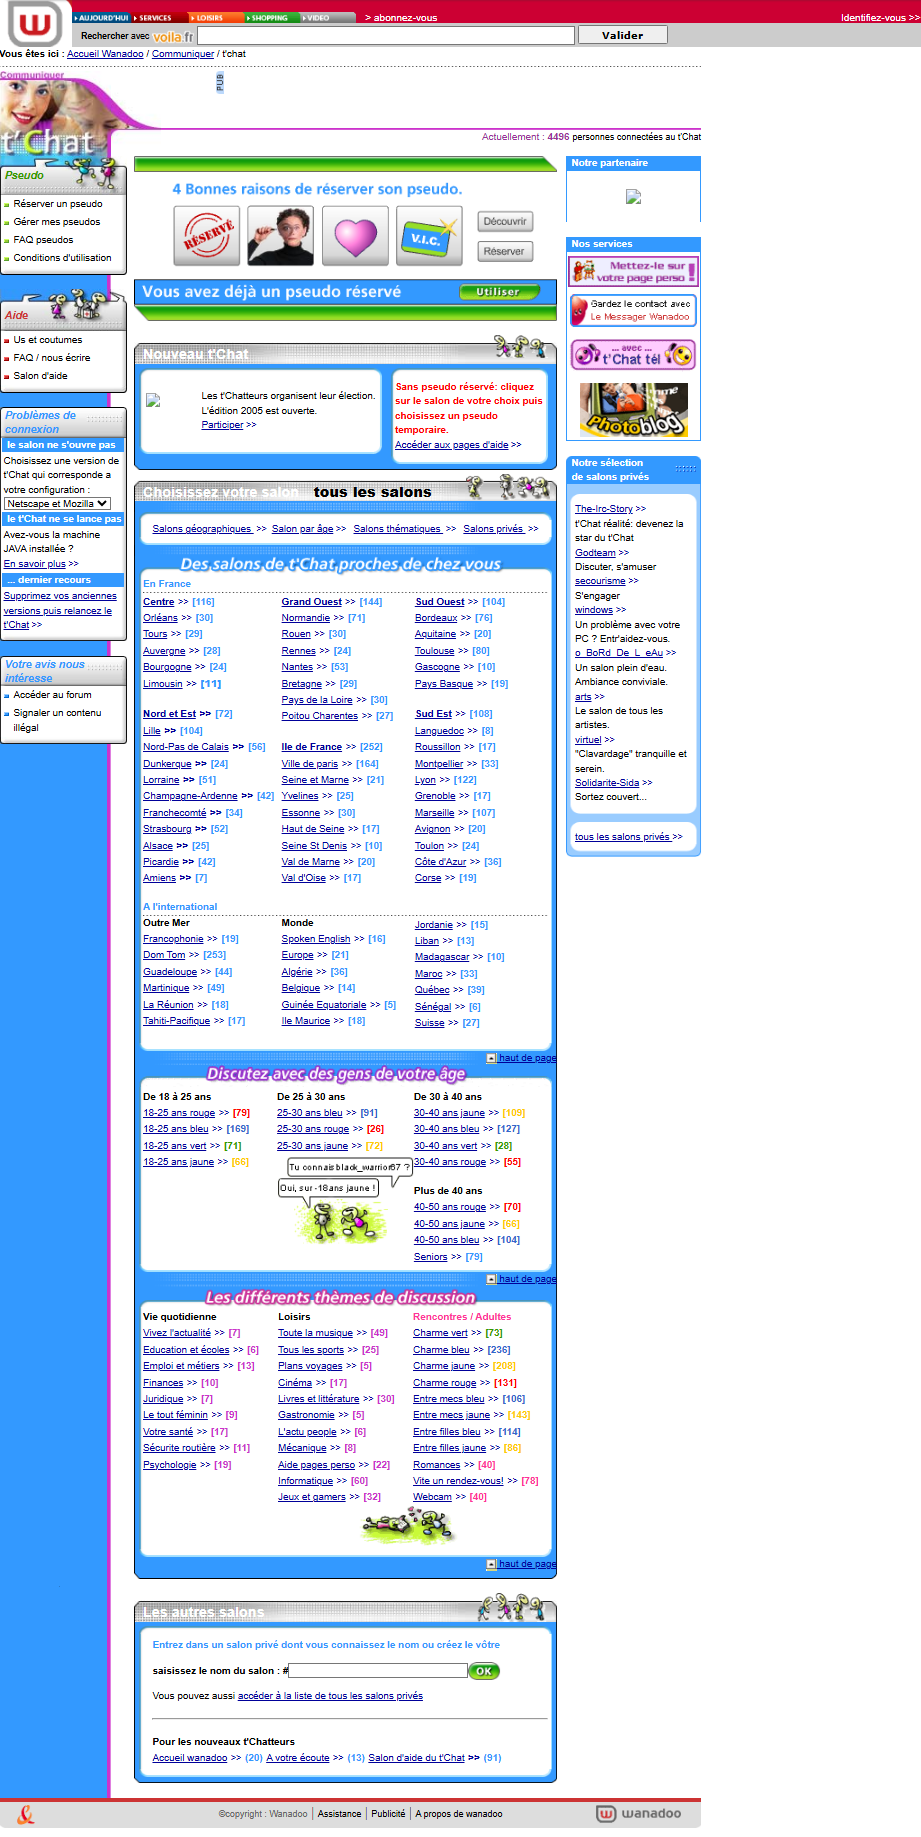Enter the Charme bleu salon
The image size is (921, 1837).
pyautogui.click(x=441, y=1350)
